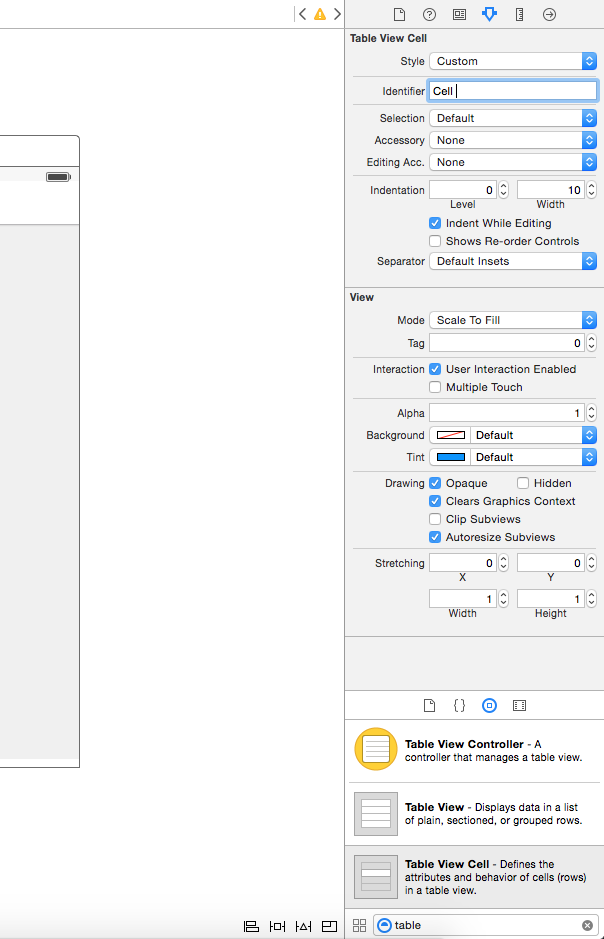The image size is (604, 939).
Task: Enable Shows Re-order Controls checkbox
Action: (x=435, y=241)
